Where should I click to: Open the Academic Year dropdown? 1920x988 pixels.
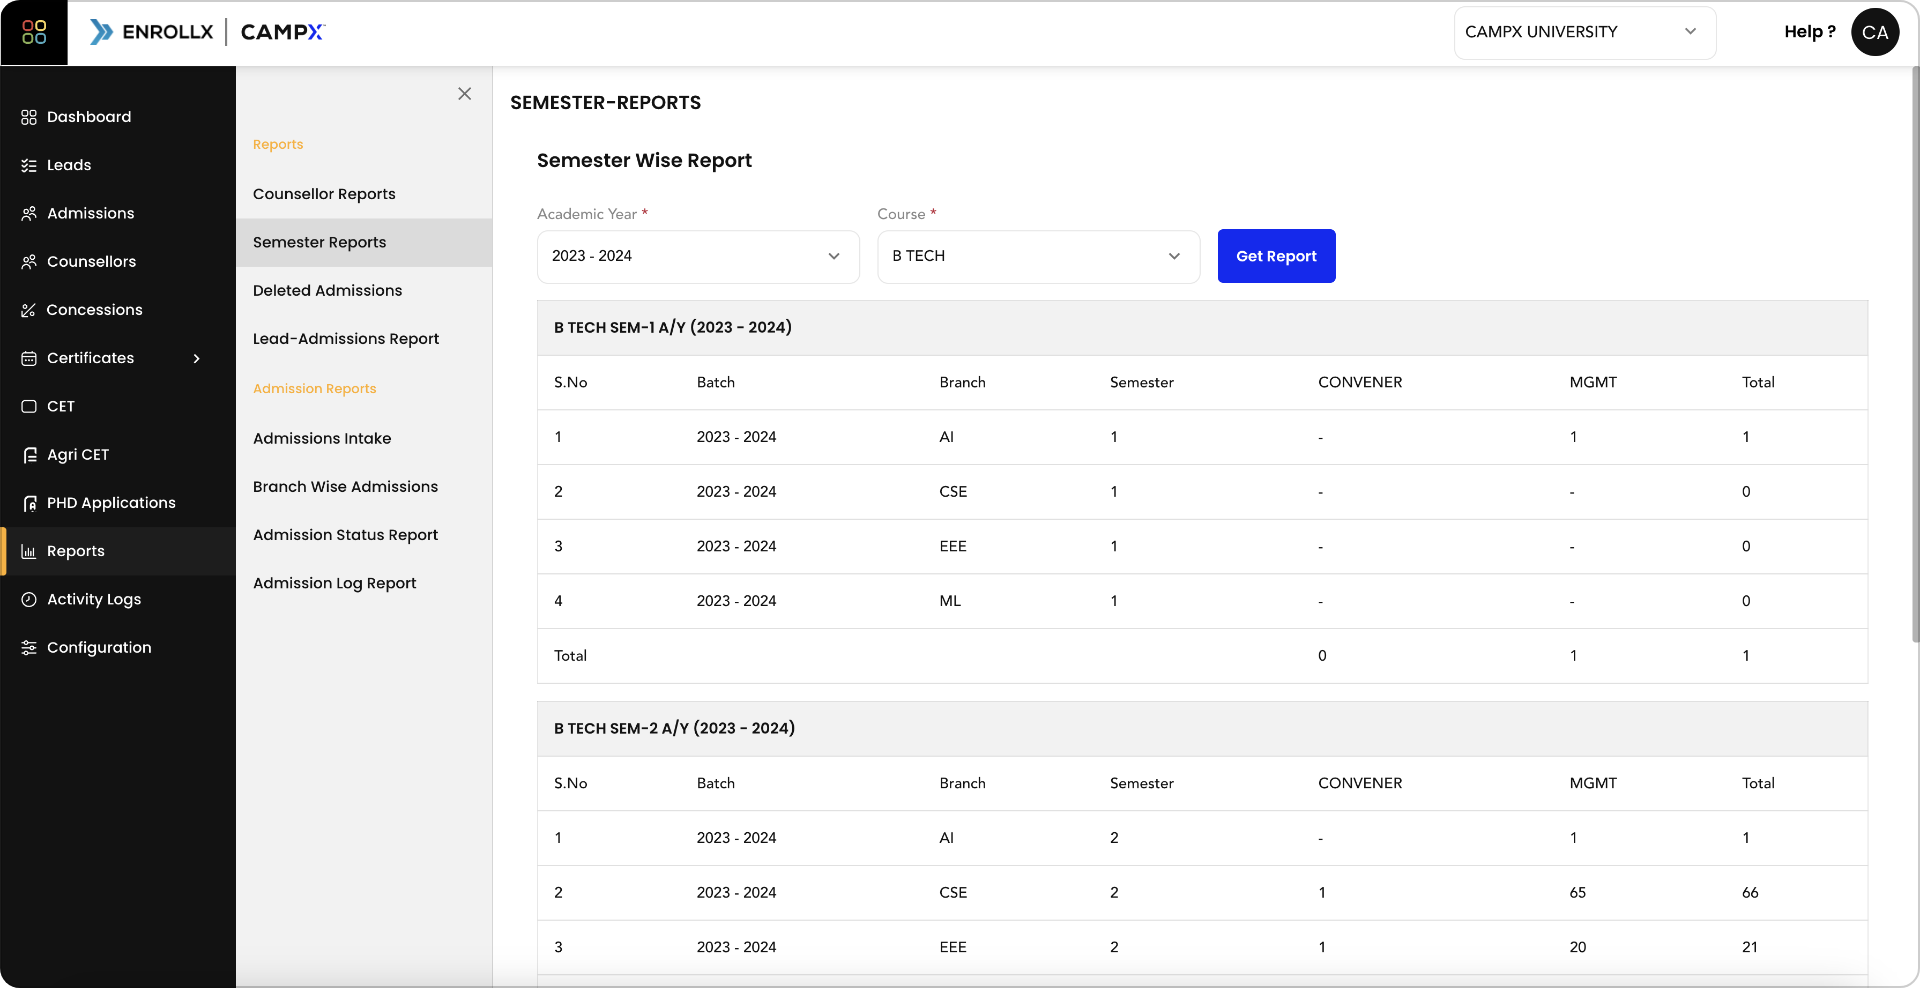tap(698, 256)
